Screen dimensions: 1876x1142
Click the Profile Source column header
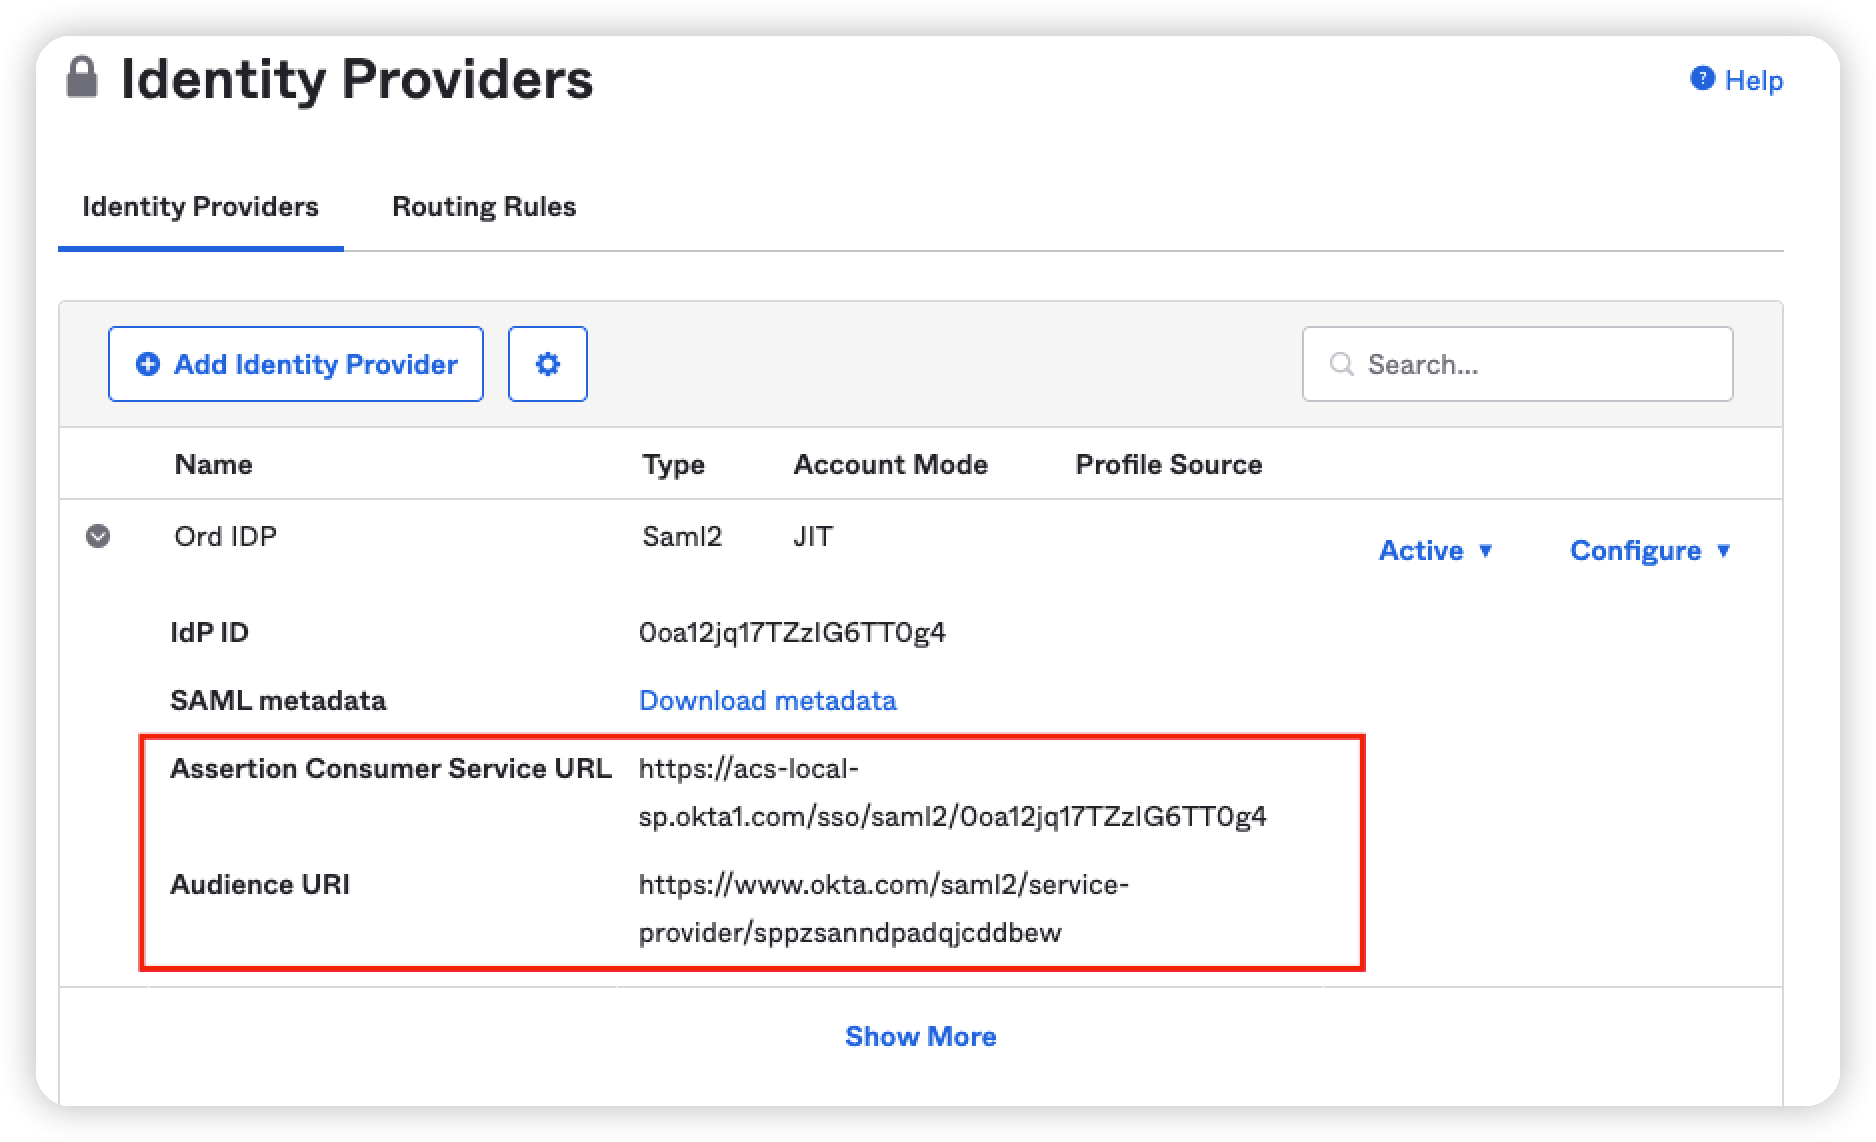tap(1168, 464)
